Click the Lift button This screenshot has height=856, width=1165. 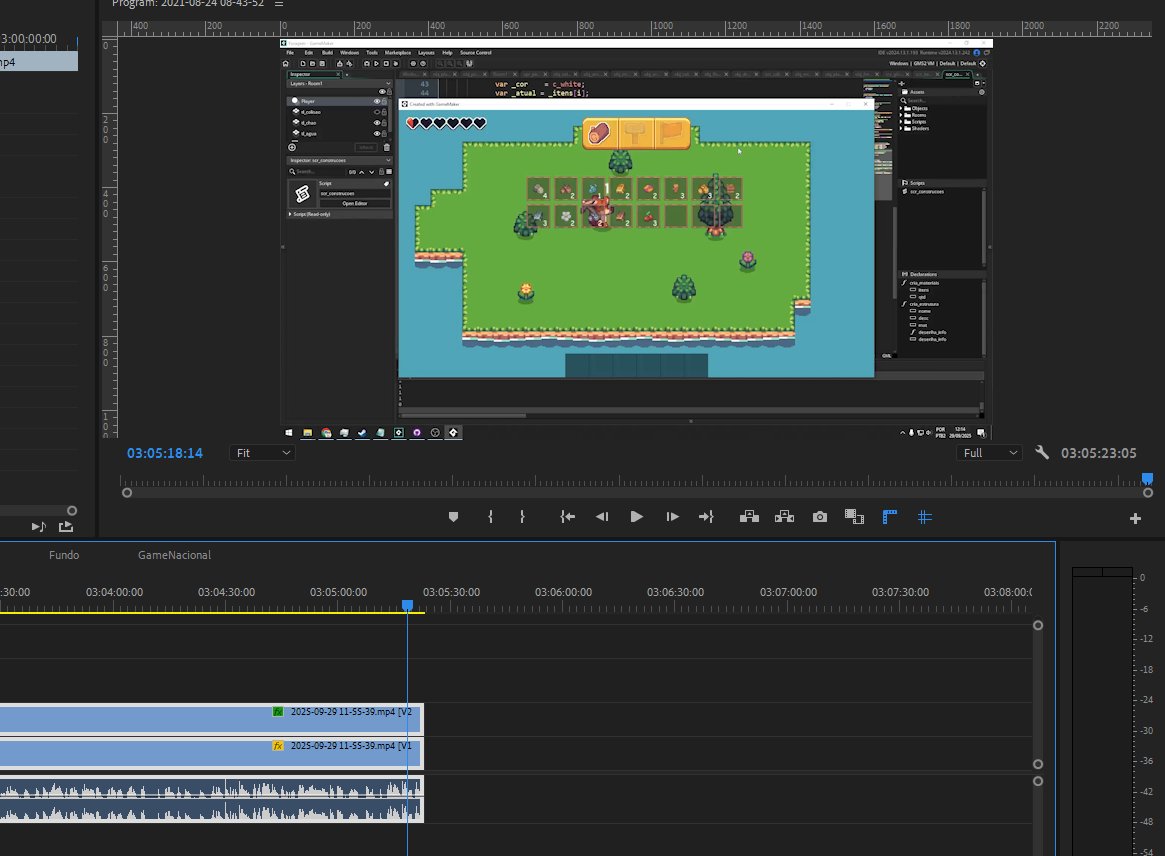749,516
